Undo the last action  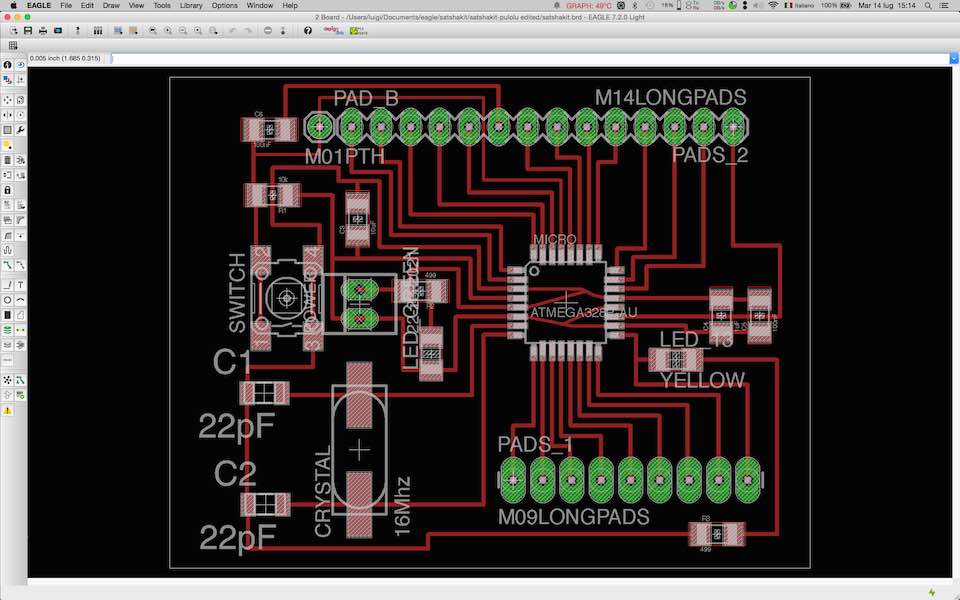[x=233, y=31]
